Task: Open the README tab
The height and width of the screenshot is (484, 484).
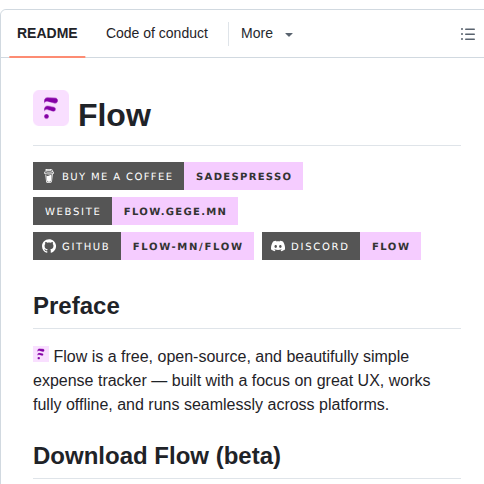Action: tap(47, 33)
